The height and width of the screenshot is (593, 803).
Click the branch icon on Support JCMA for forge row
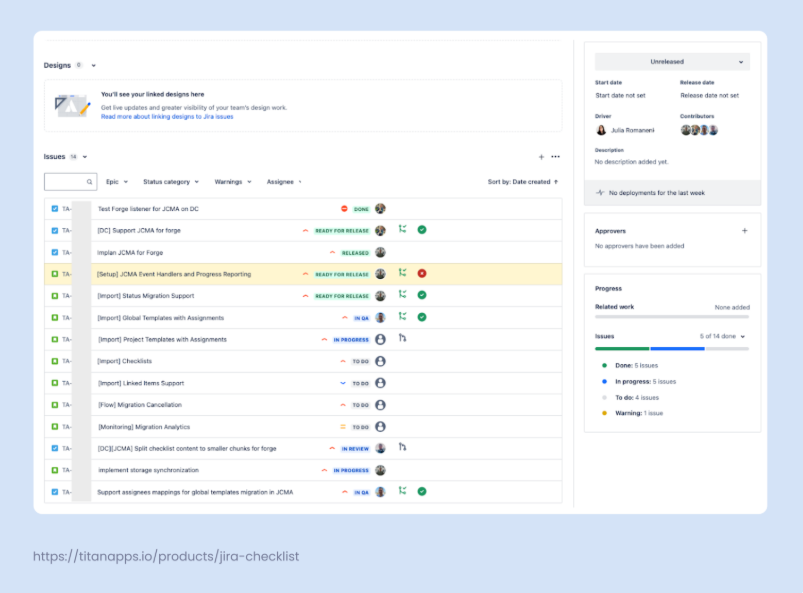pos(402,229)
